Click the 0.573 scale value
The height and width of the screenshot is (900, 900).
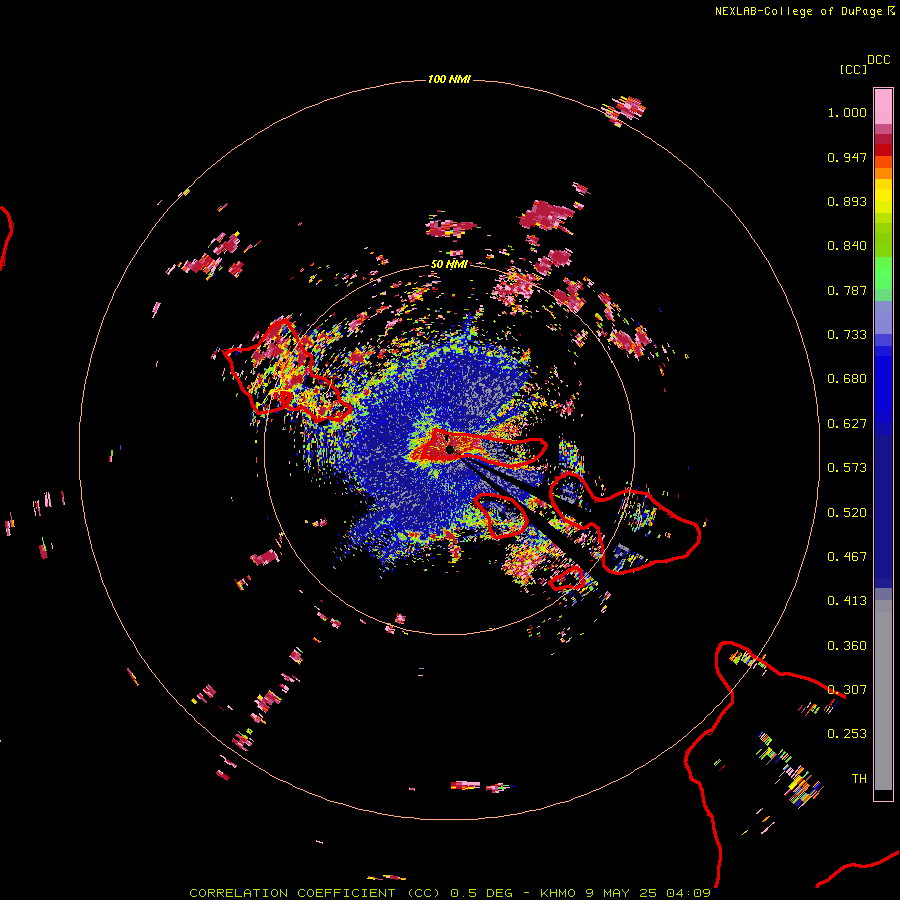(x=847, y=468)
